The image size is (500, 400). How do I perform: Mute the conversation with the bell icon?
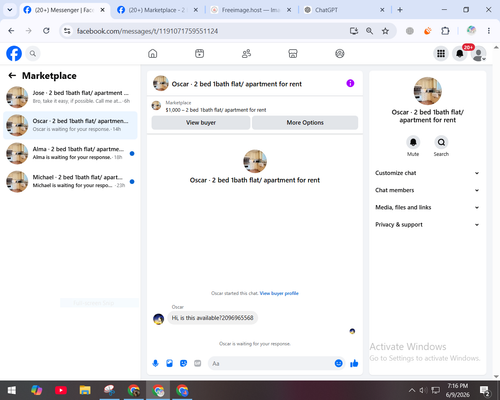click(x=413, y=142)
